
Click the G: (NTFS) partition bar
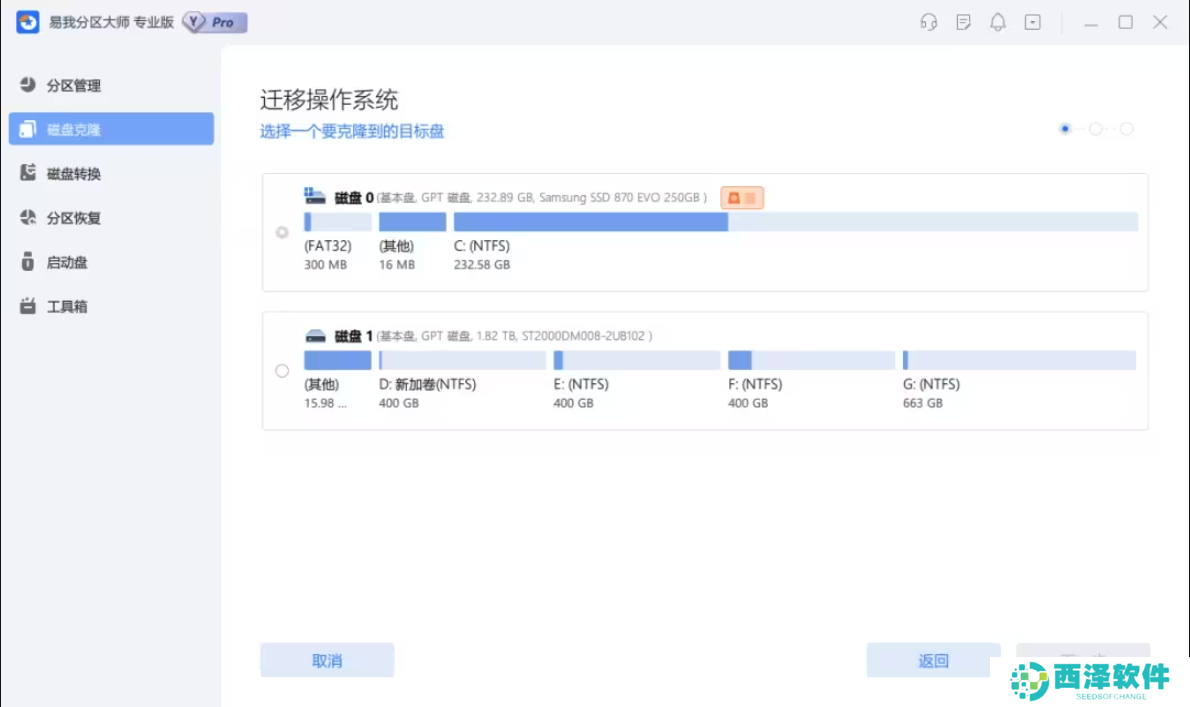[1019, 360]
